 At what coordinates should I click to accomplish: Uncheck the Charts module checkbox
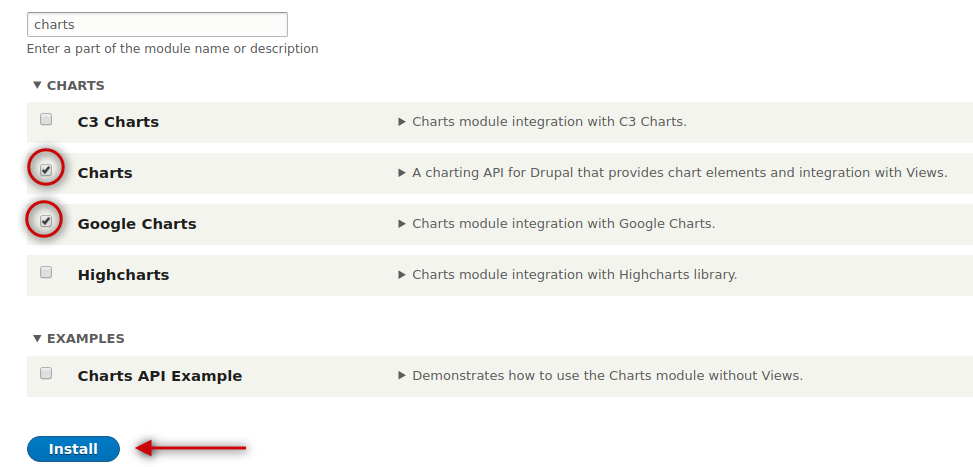pos(46,171)
